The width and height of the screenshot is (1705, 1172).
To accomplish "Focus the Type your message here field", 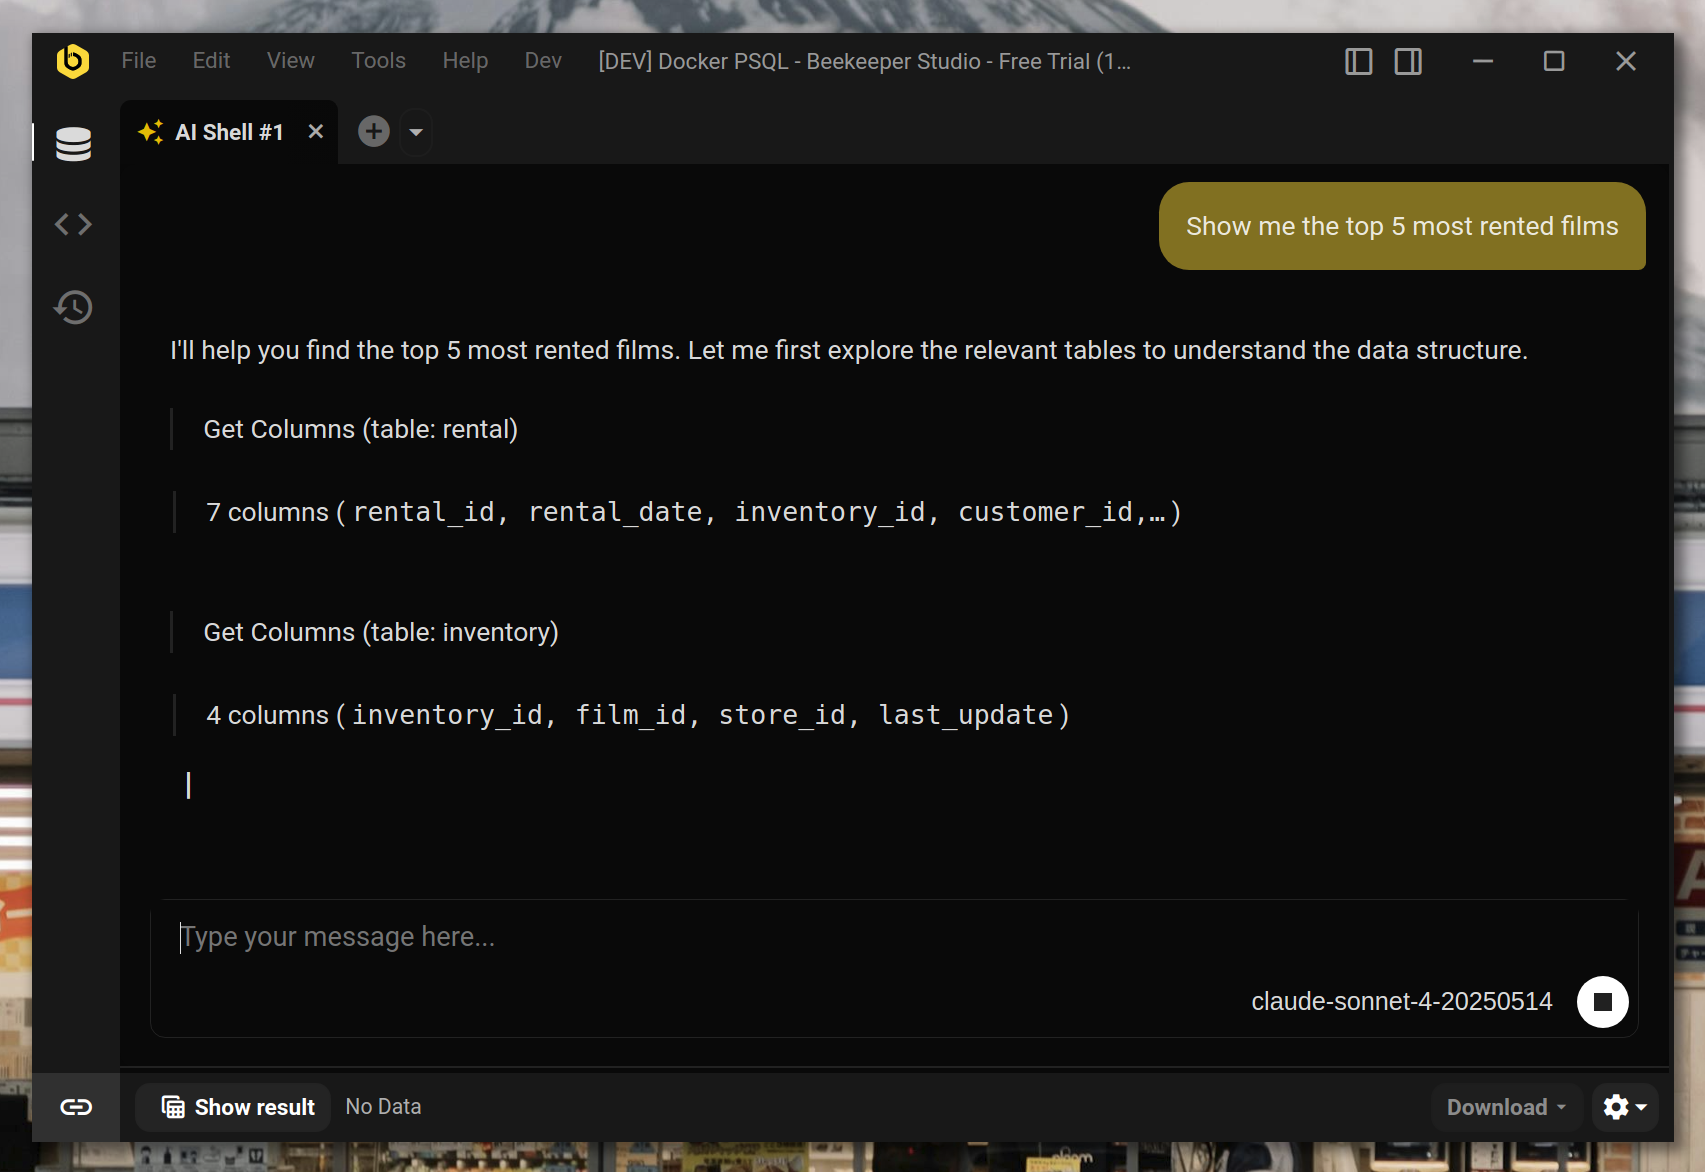I will [894, 937].
